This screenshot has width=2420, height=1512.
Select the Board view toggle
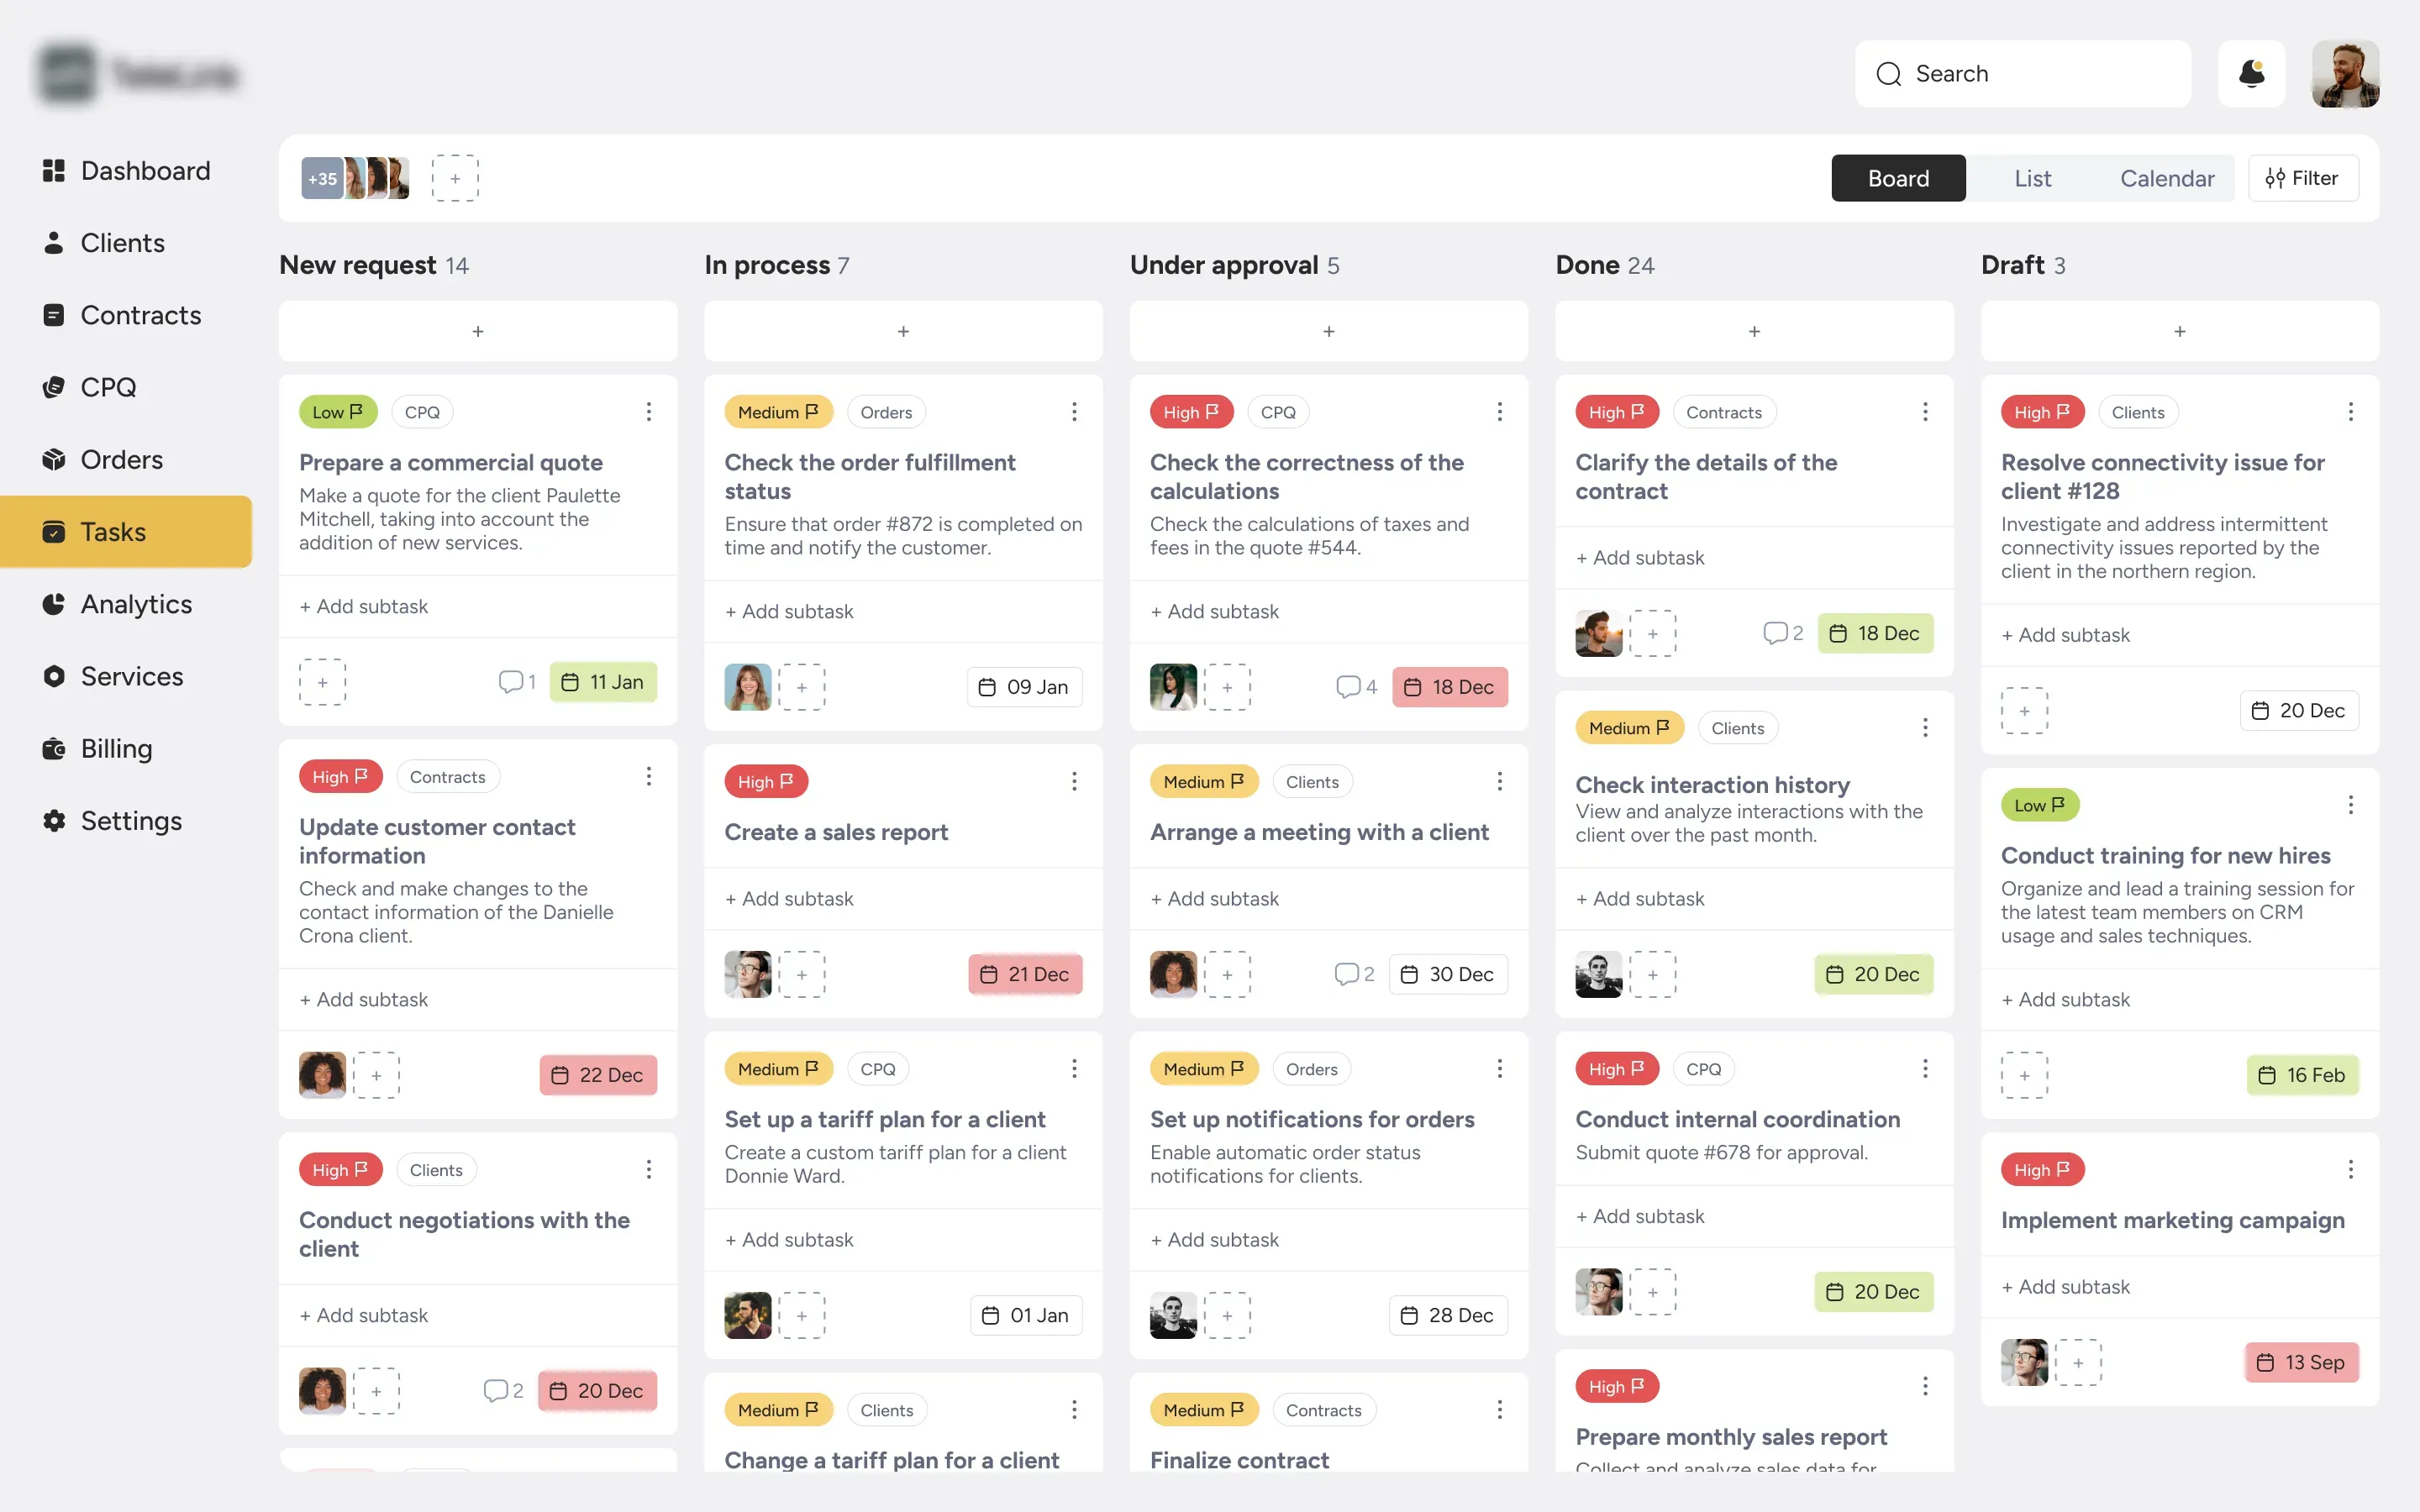(x=1897, y=178)
